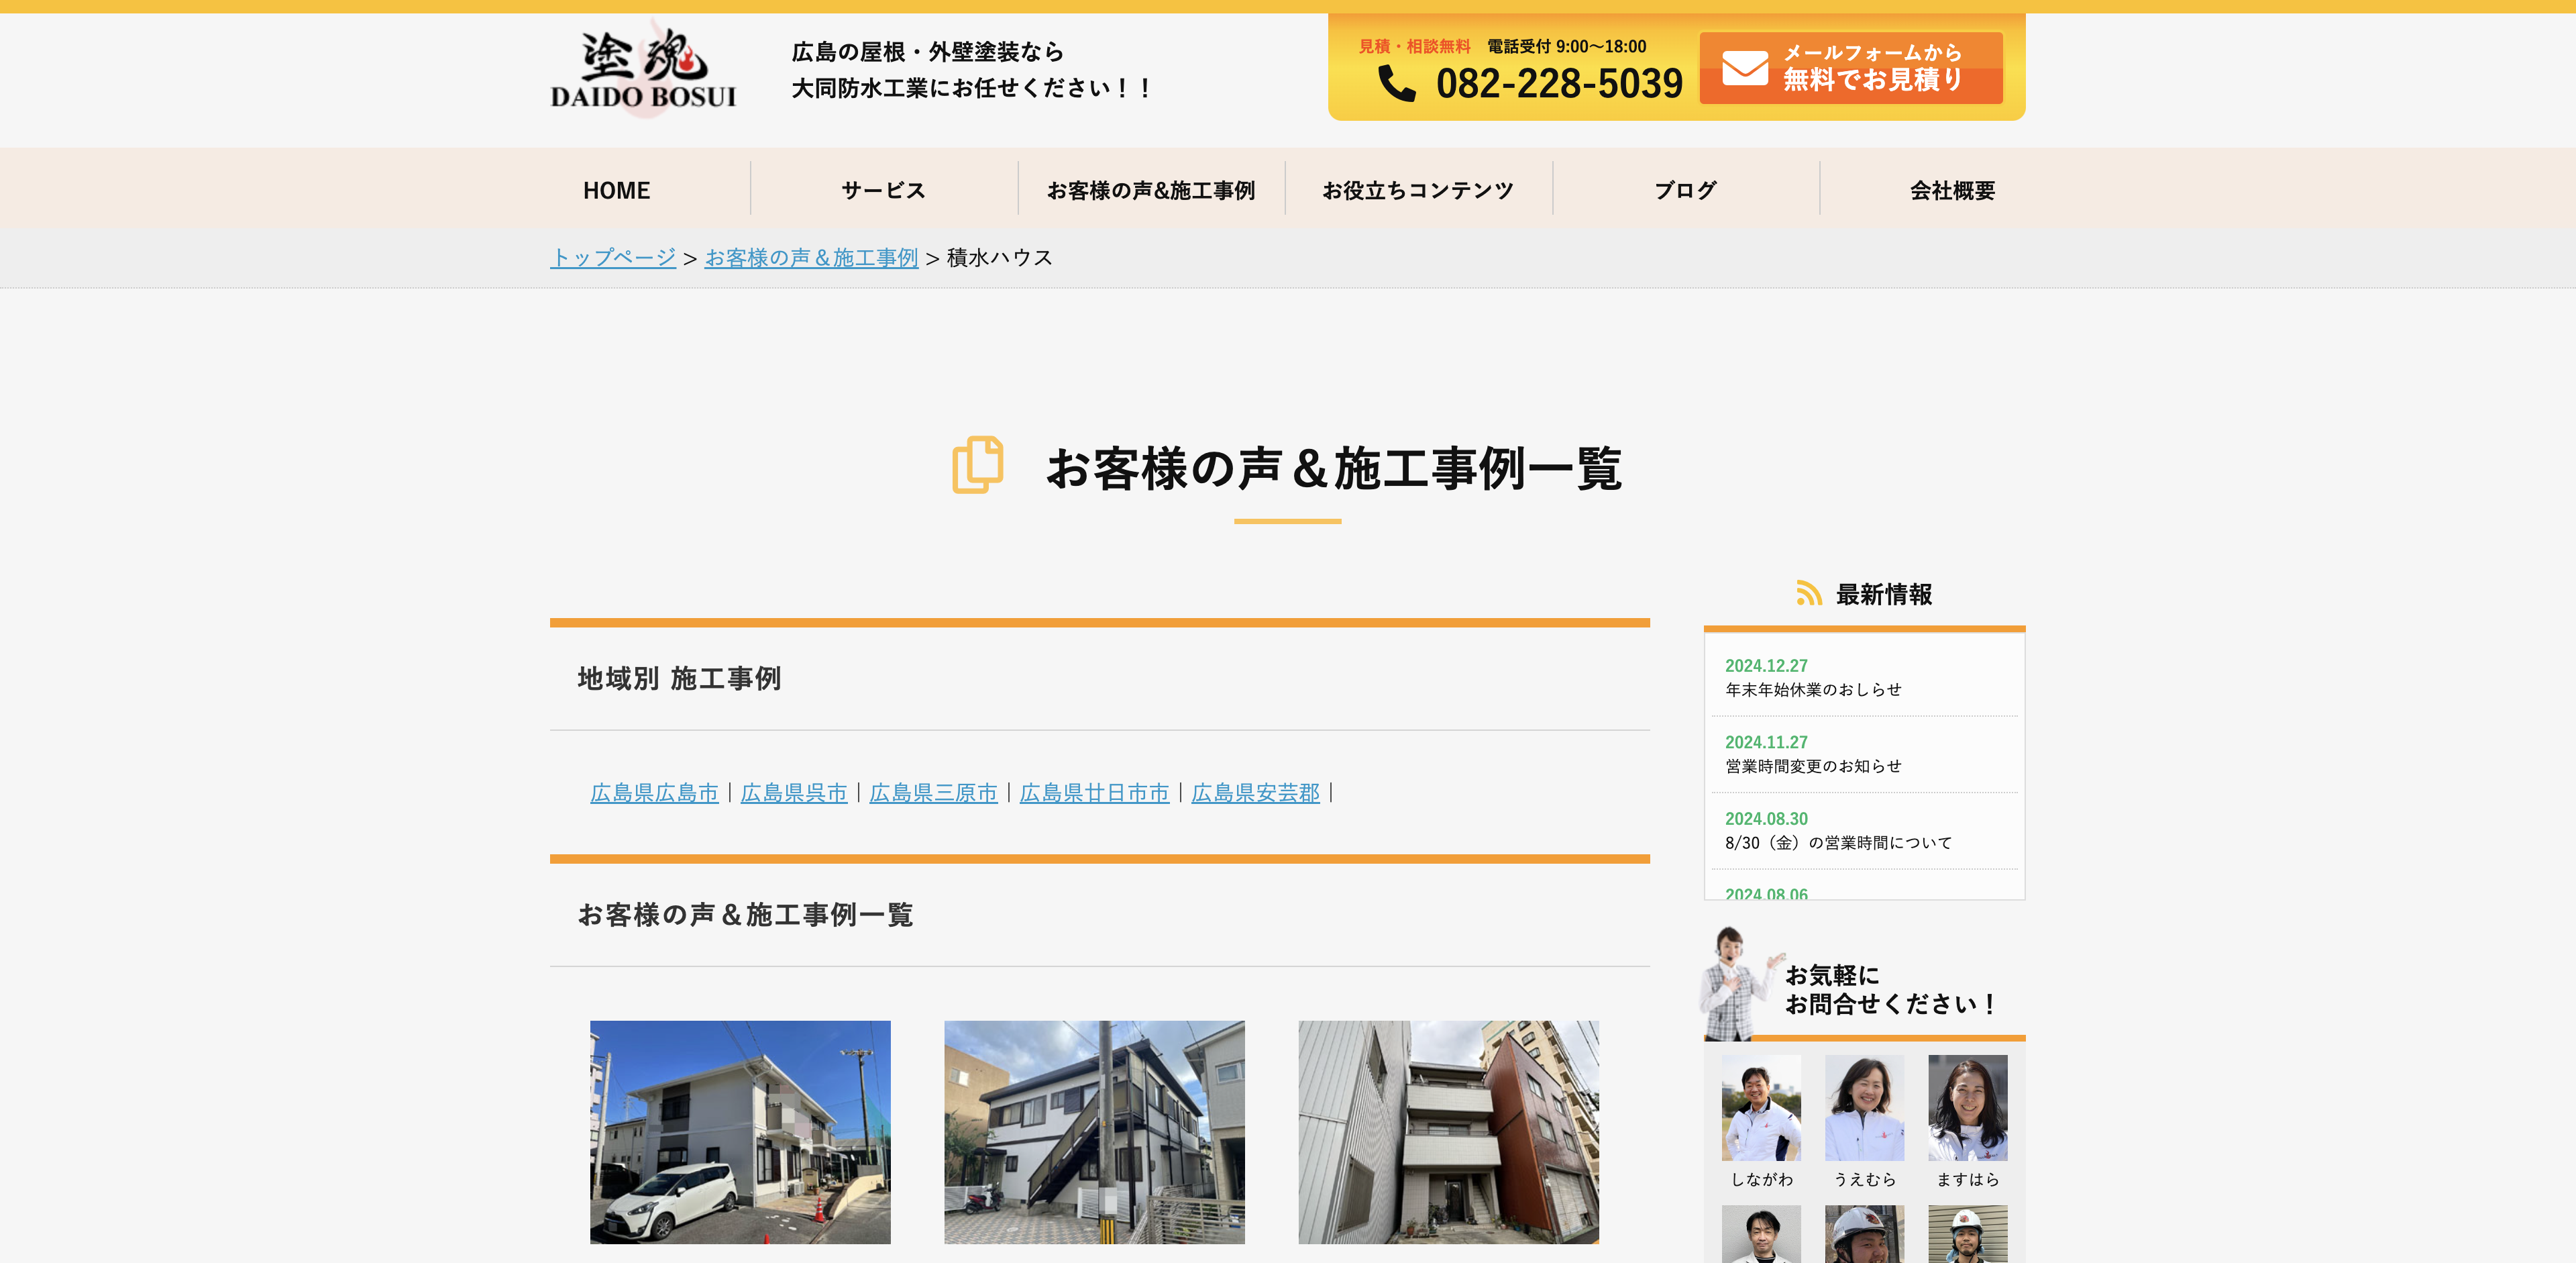2576x1263 pixels.
Task: Click the phone handset icon
Action: pos(1397,83)
